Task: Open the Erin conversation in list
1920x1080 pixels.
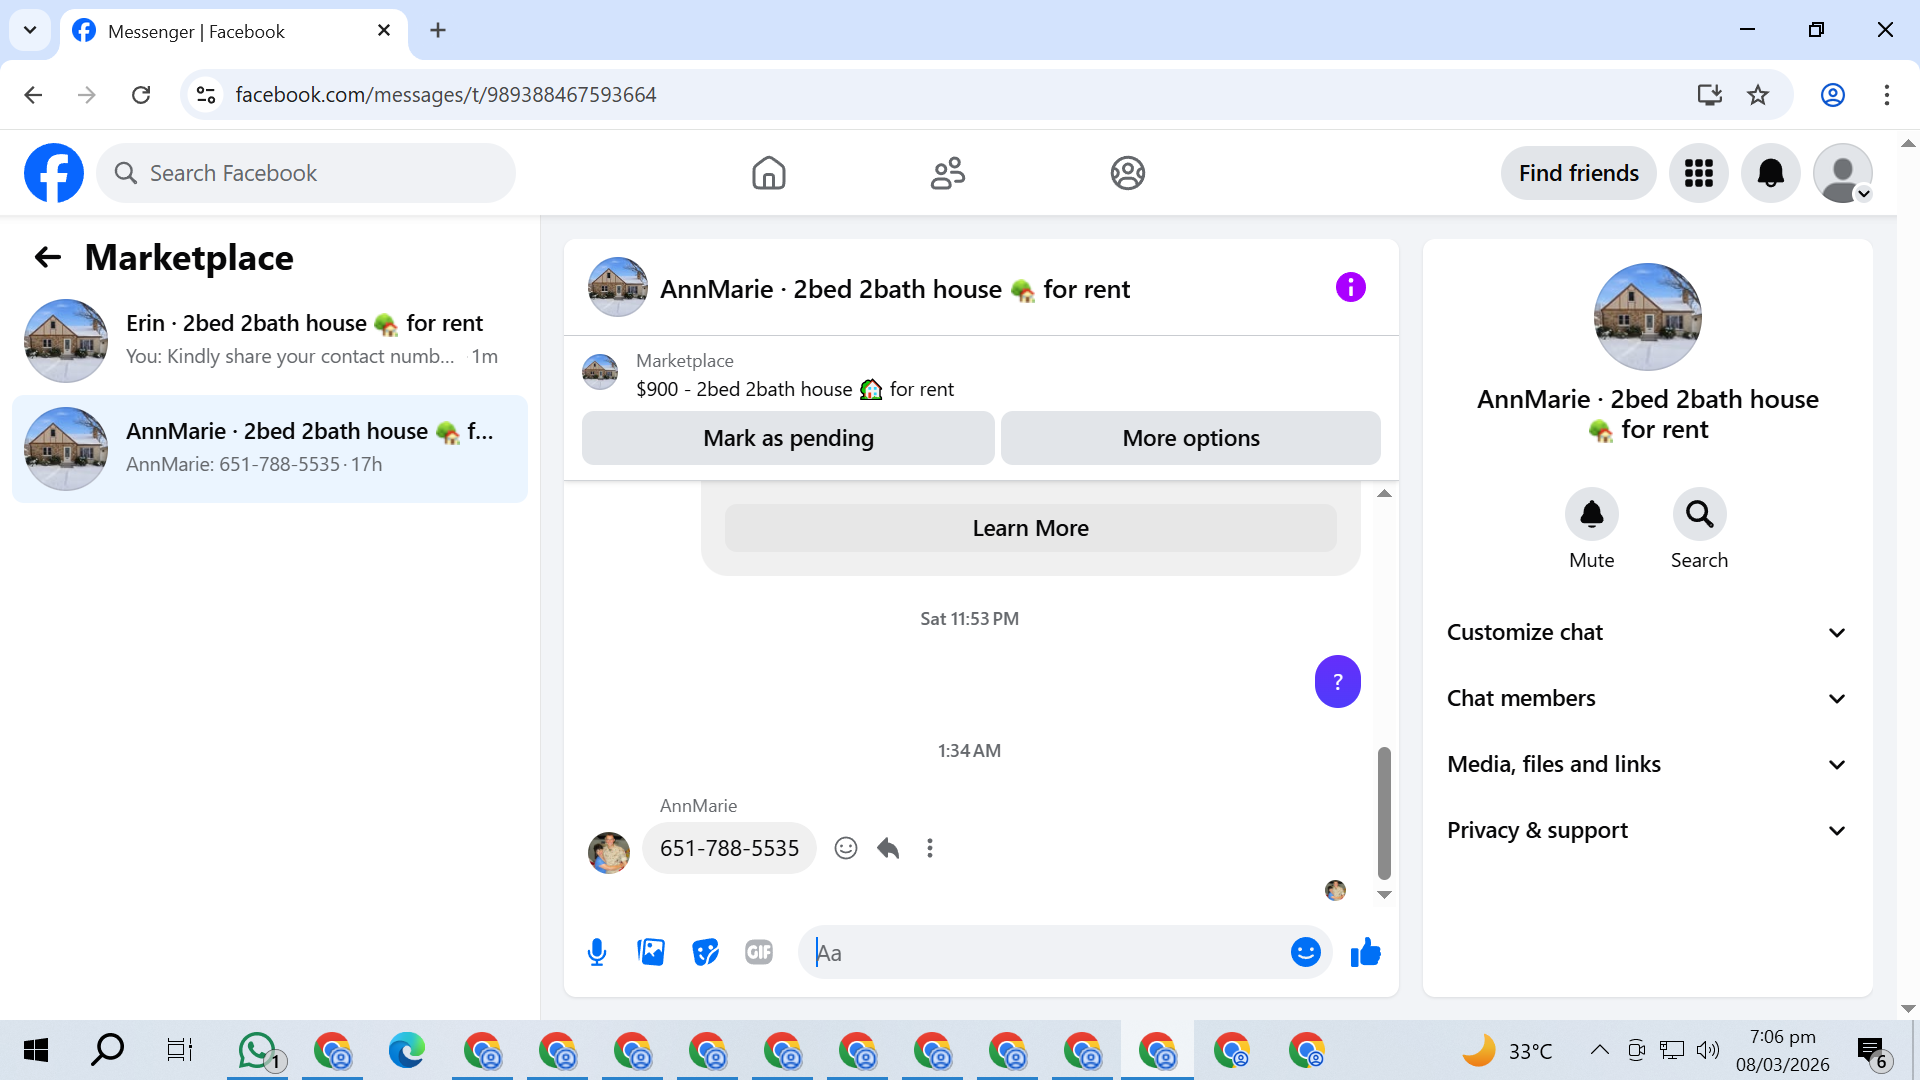Action: click(270, 340)
